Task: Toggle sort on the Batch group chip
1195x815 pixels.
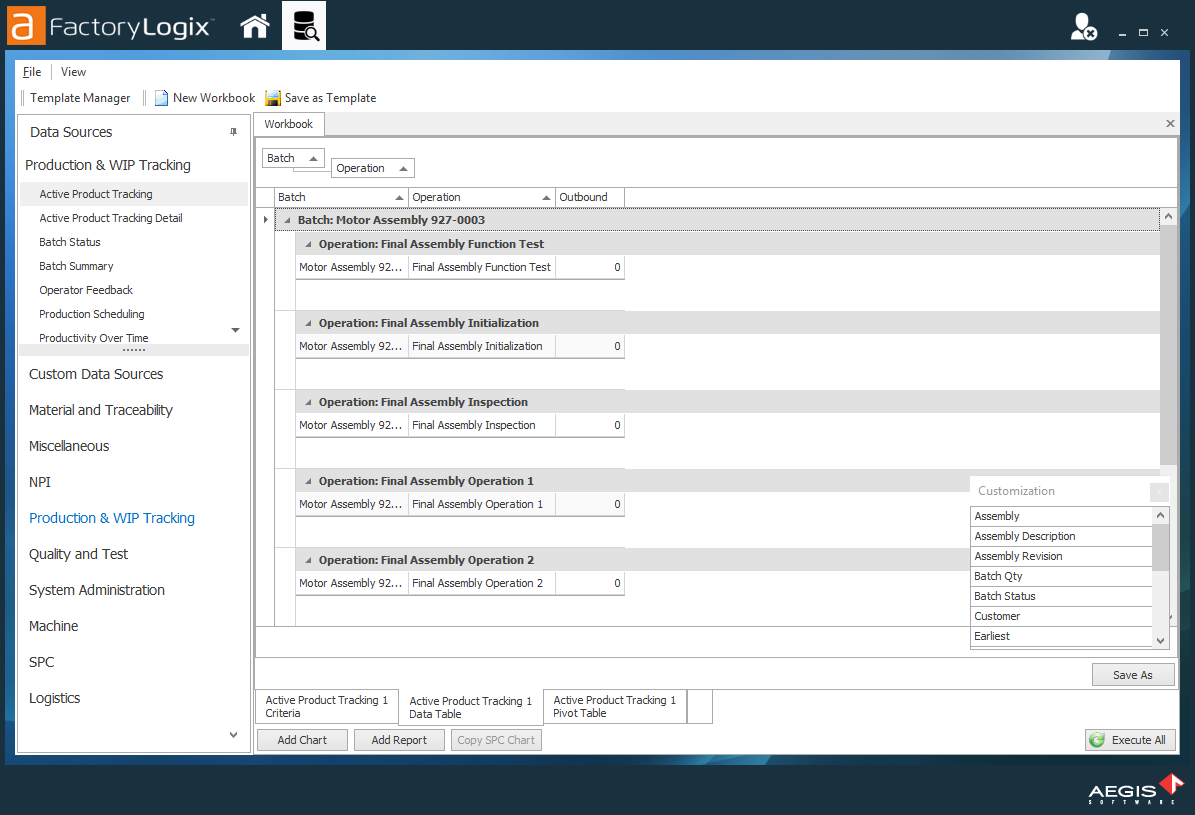Action: [x=293, y=158]
